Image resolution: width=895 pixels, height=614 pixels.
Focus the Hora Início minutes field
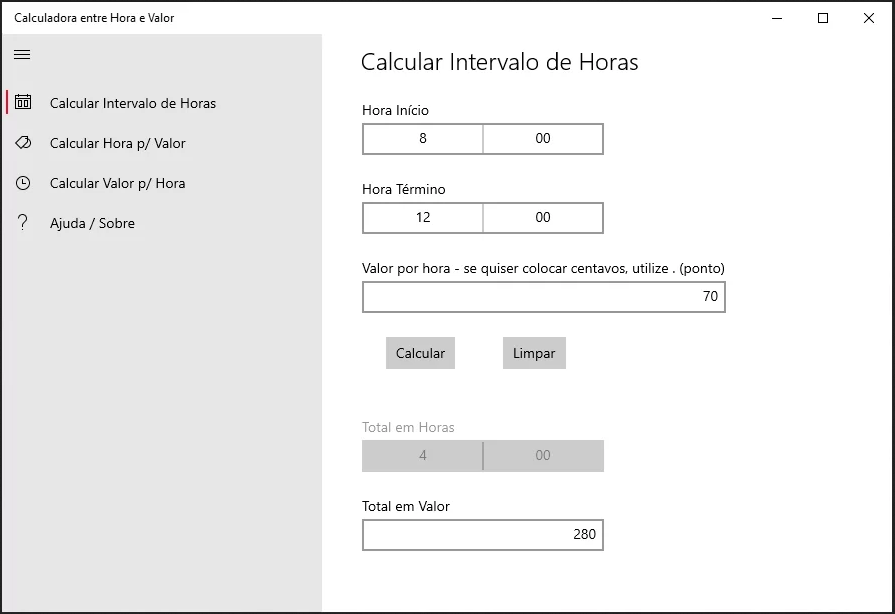[x=543, y=139]
